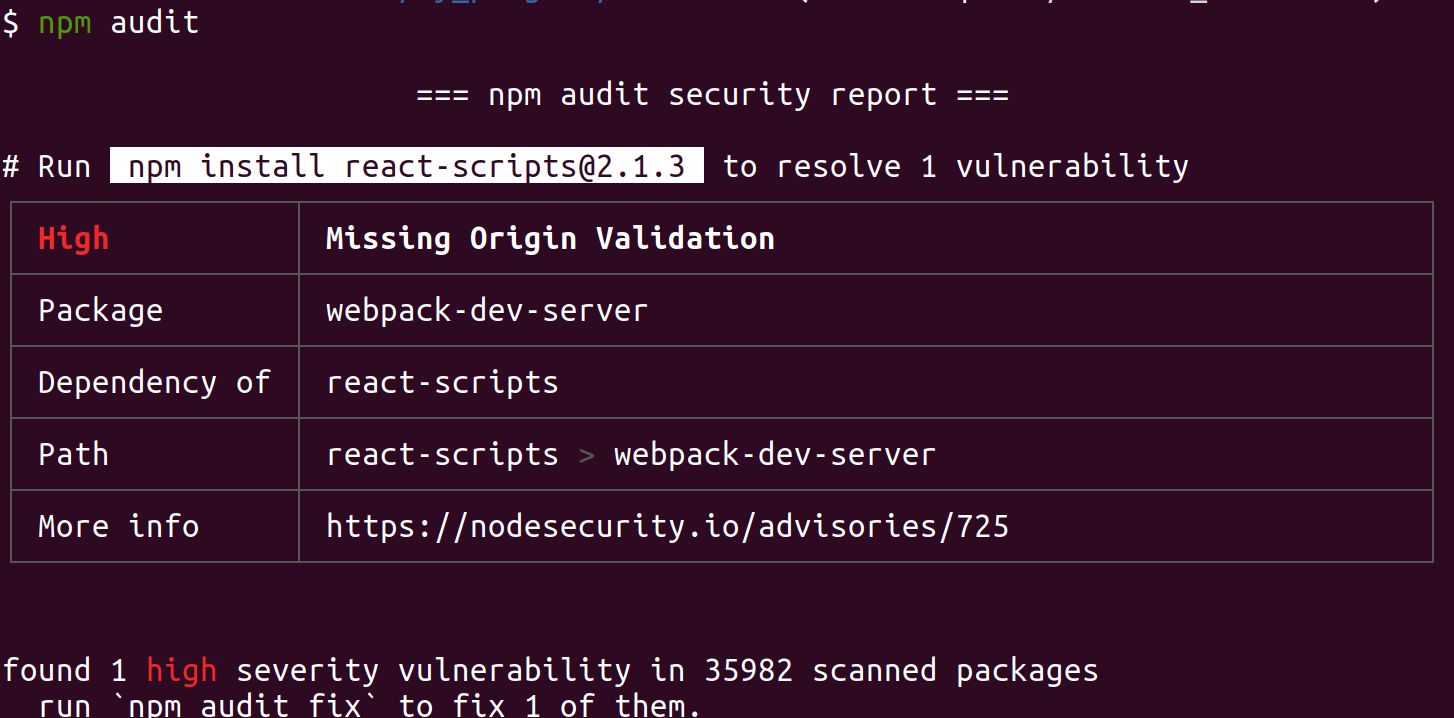Image resolution: width=1454 pixels, height=718 pixels.
Task: Click the dollar sign shell prompt
Action: (10, 22)
